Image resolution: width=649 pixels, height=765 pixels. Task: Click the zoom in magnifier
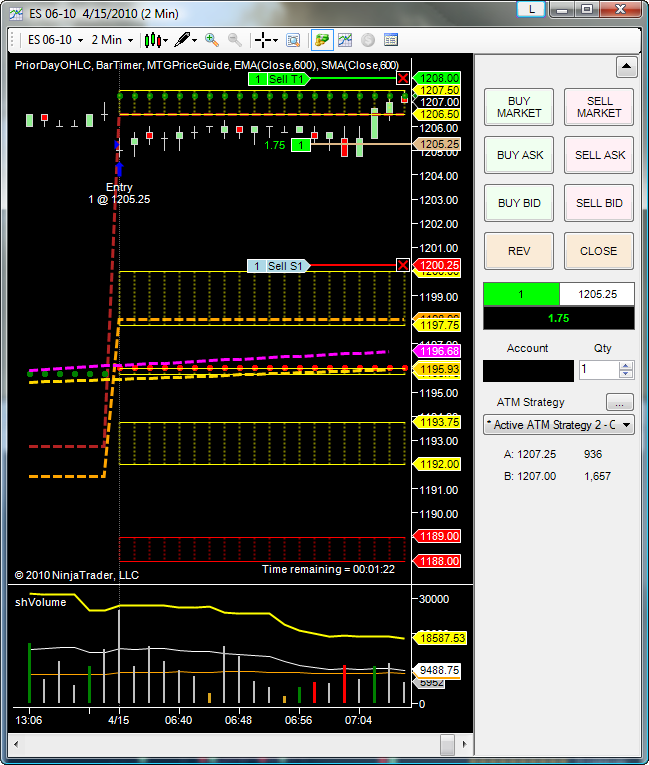click(x=211, y=40)
